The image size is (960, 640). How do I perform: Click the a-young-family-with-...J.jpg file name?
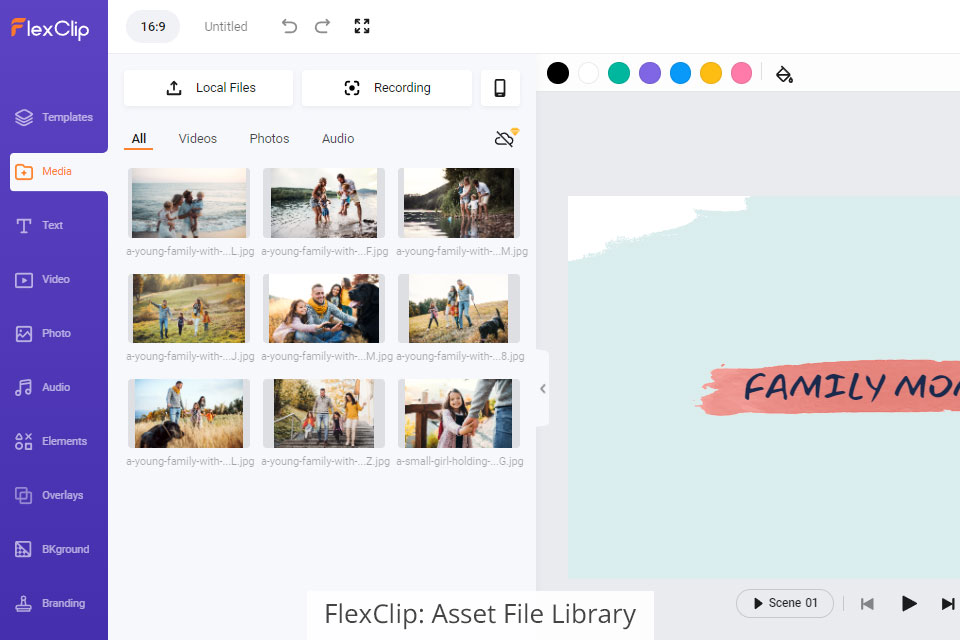pyautogui.click(x=190, y=356)
